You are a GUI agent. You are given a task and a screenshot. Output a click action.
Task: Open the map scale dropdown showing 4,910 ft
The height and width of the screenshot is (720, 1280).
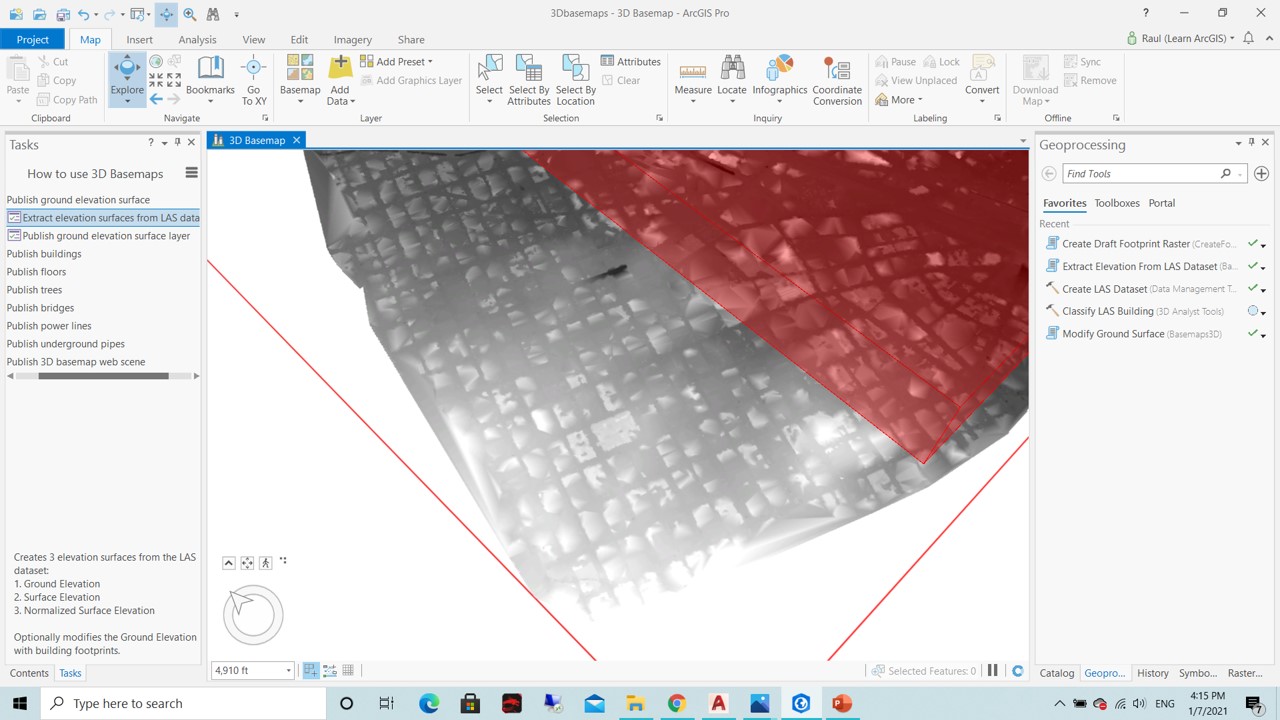point(288,670)
